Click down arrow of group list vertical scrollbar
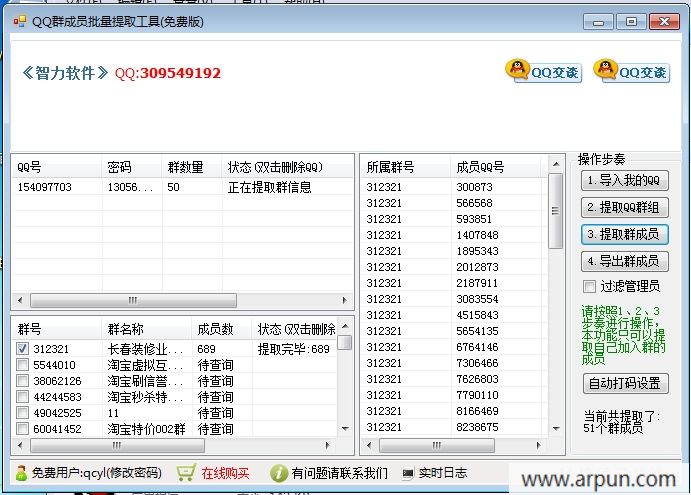 345,428
